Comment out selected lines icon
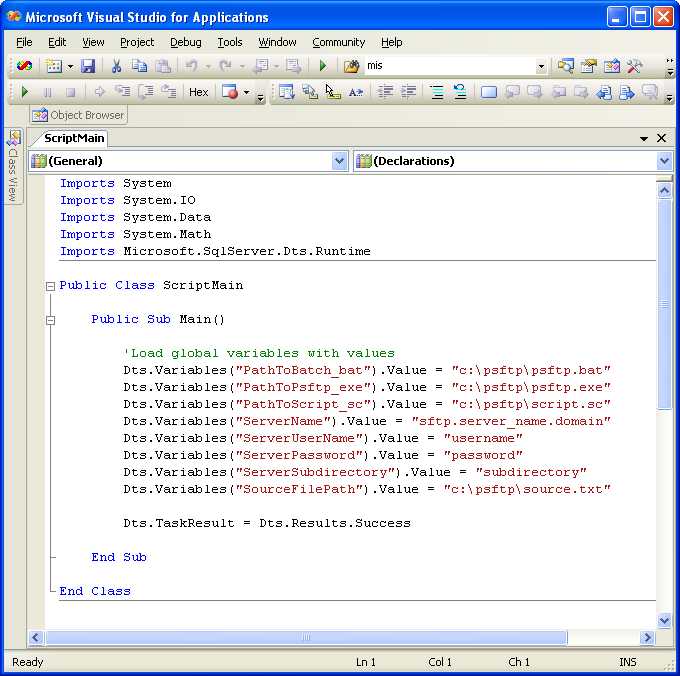Screen dimensions: 680x676 coord(437,92)
